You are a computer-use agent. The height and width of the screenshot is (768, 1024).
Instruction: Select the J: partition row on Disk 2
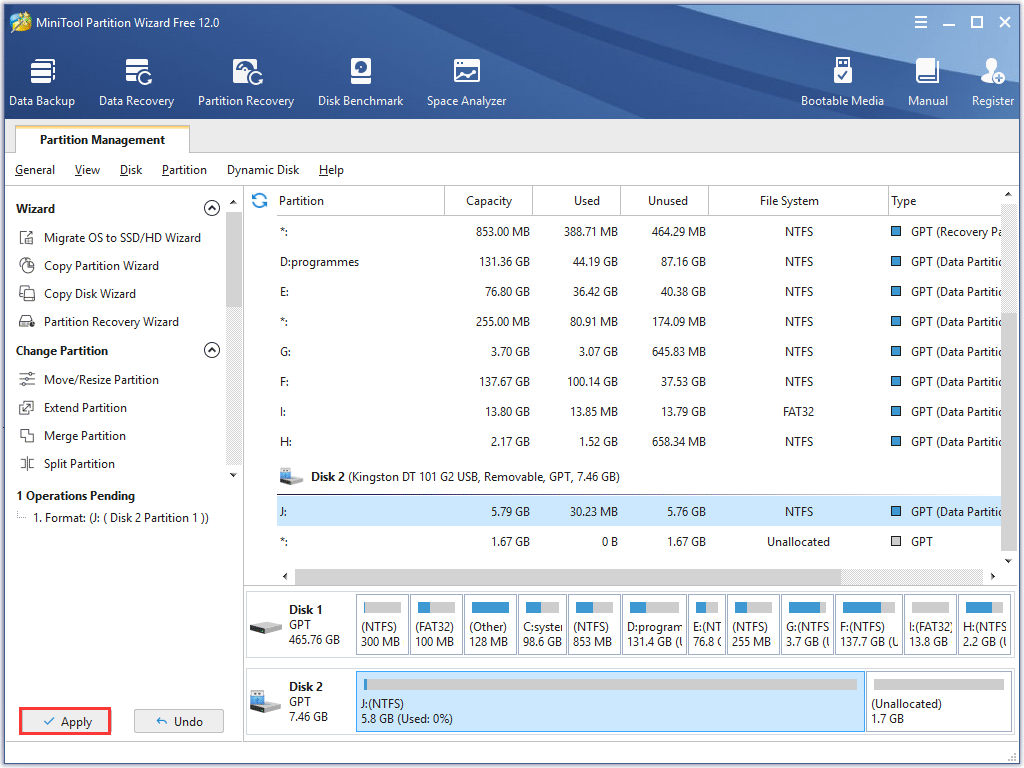coord(639,512)
